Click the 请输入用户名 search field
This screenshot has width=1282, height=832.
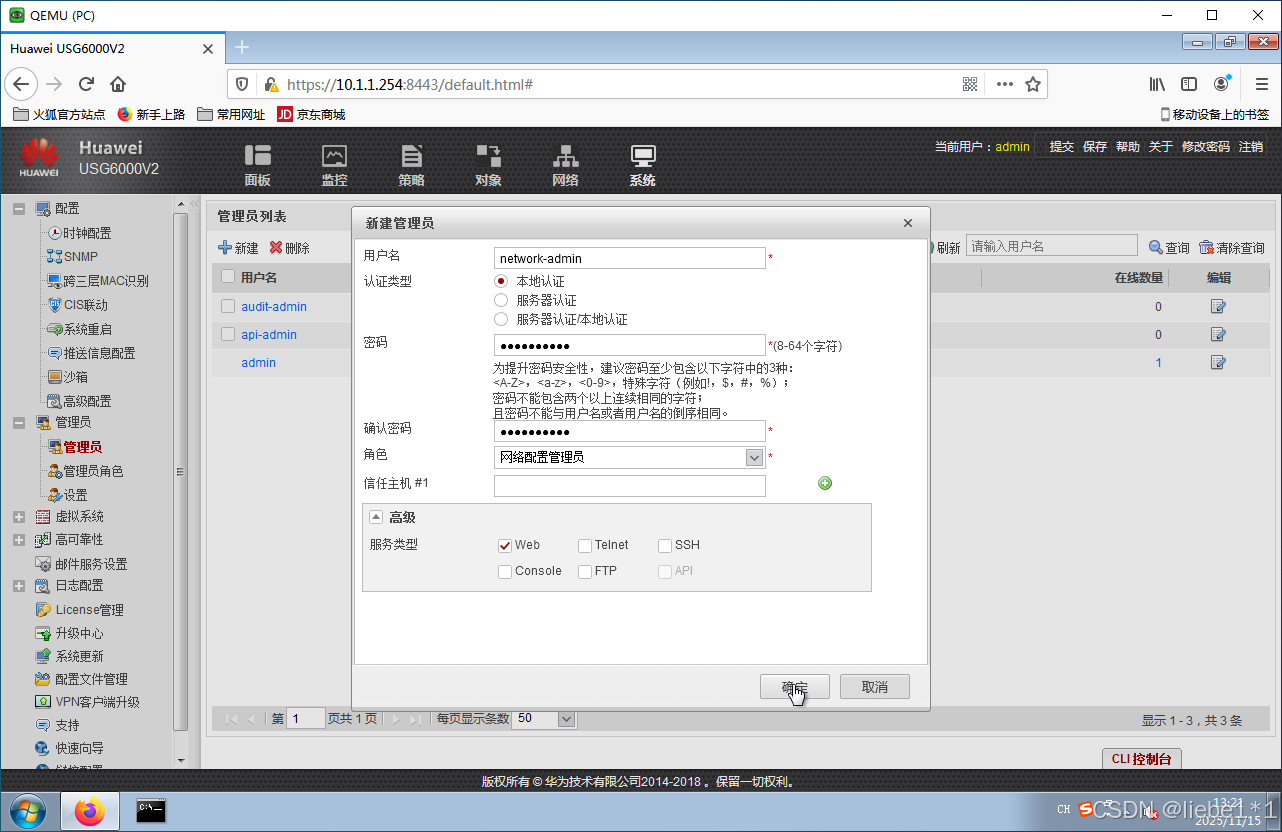[1052, 246]
